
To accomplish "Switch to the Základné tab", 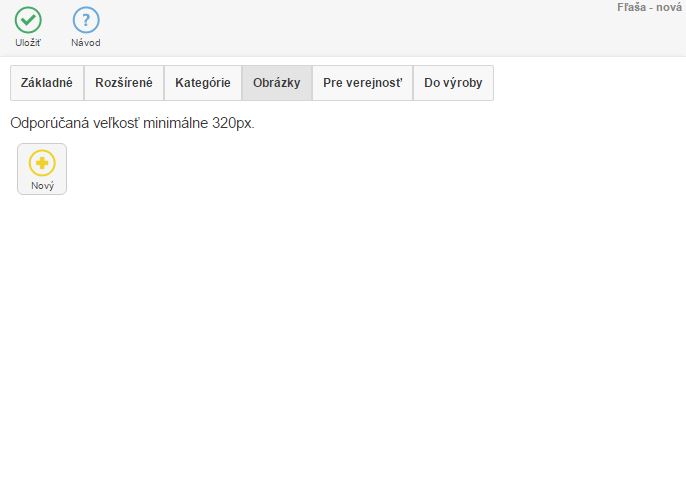I will point(47,83).
